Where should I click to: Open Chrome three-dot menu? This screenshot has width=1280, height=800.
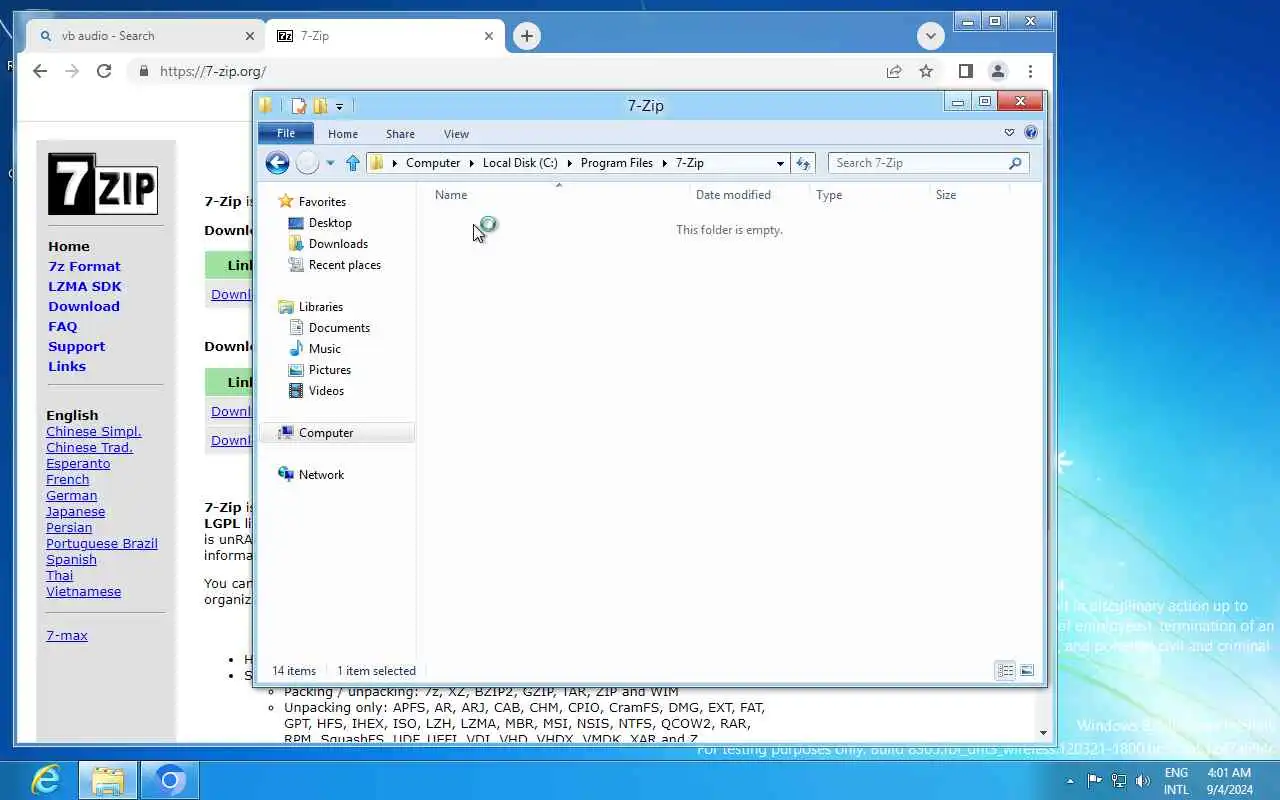(x=1030, y=71)
